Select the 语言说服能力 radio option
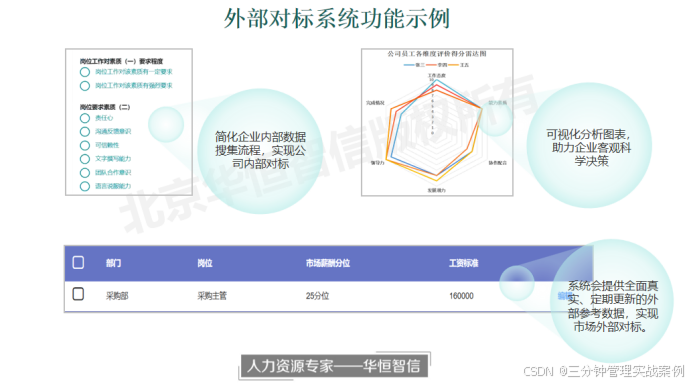The height and width of the screenshot is (385, 692). (85, 186)
